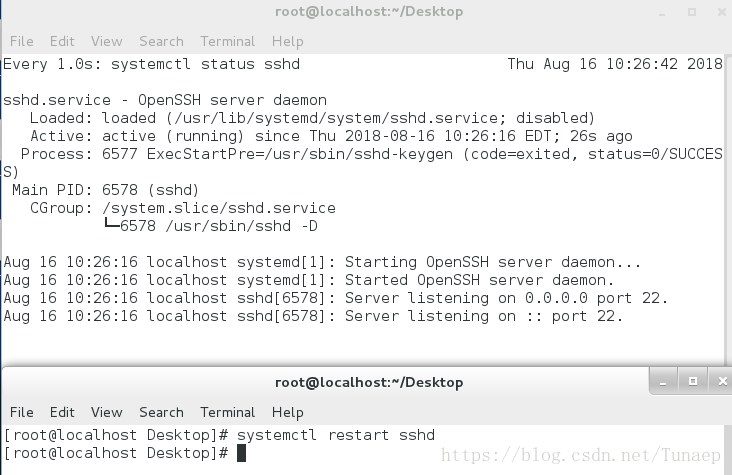Click 'Every 1.0s: systemctl status sshd' header
The width and height of the screenshot is (732, 475).
tap(151, 64)
